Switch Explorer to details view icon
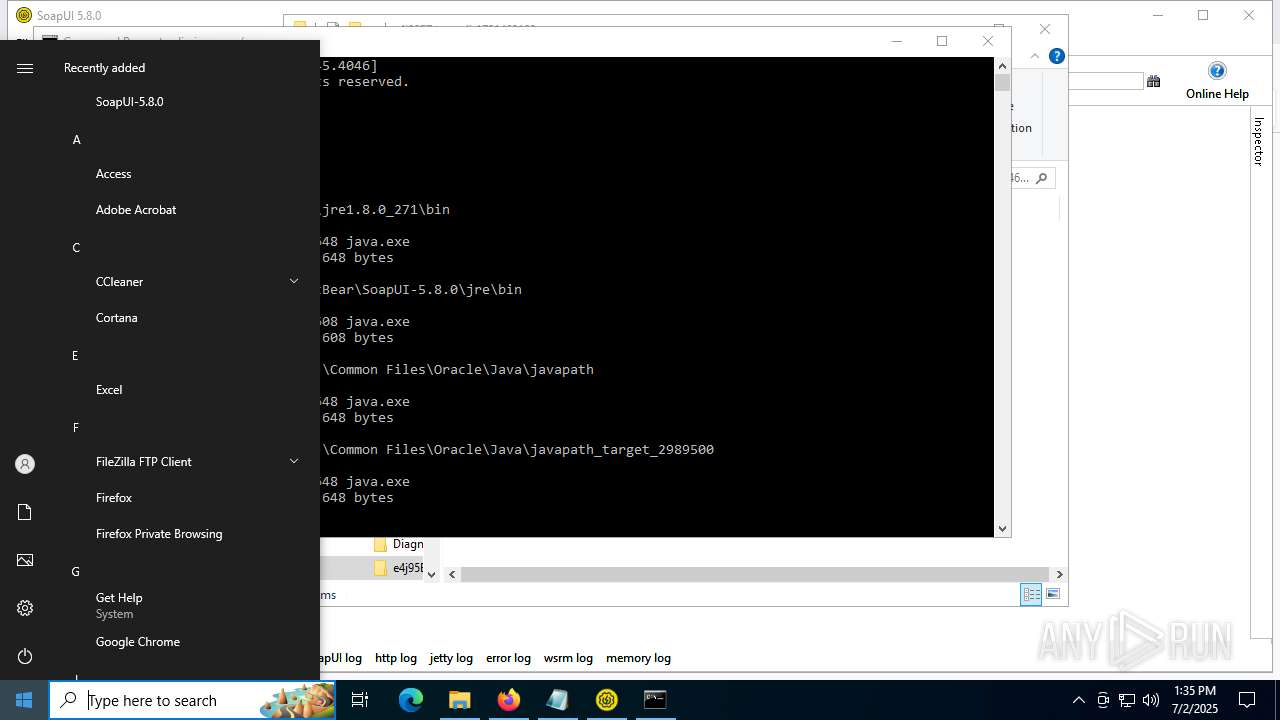The height and width of the screenshot is (720, 1280). tap(1031, 594)
